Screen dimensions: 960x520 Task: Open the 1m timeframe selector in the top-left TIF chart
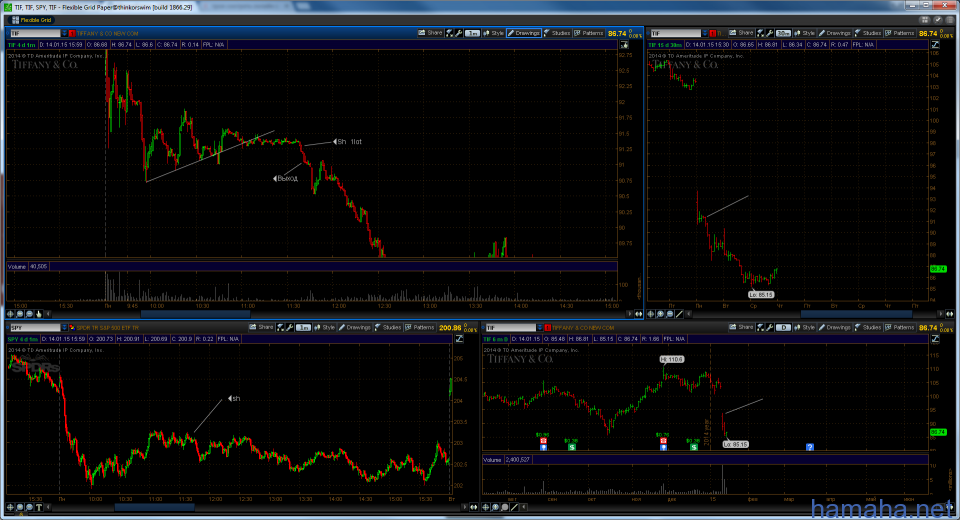472,33
